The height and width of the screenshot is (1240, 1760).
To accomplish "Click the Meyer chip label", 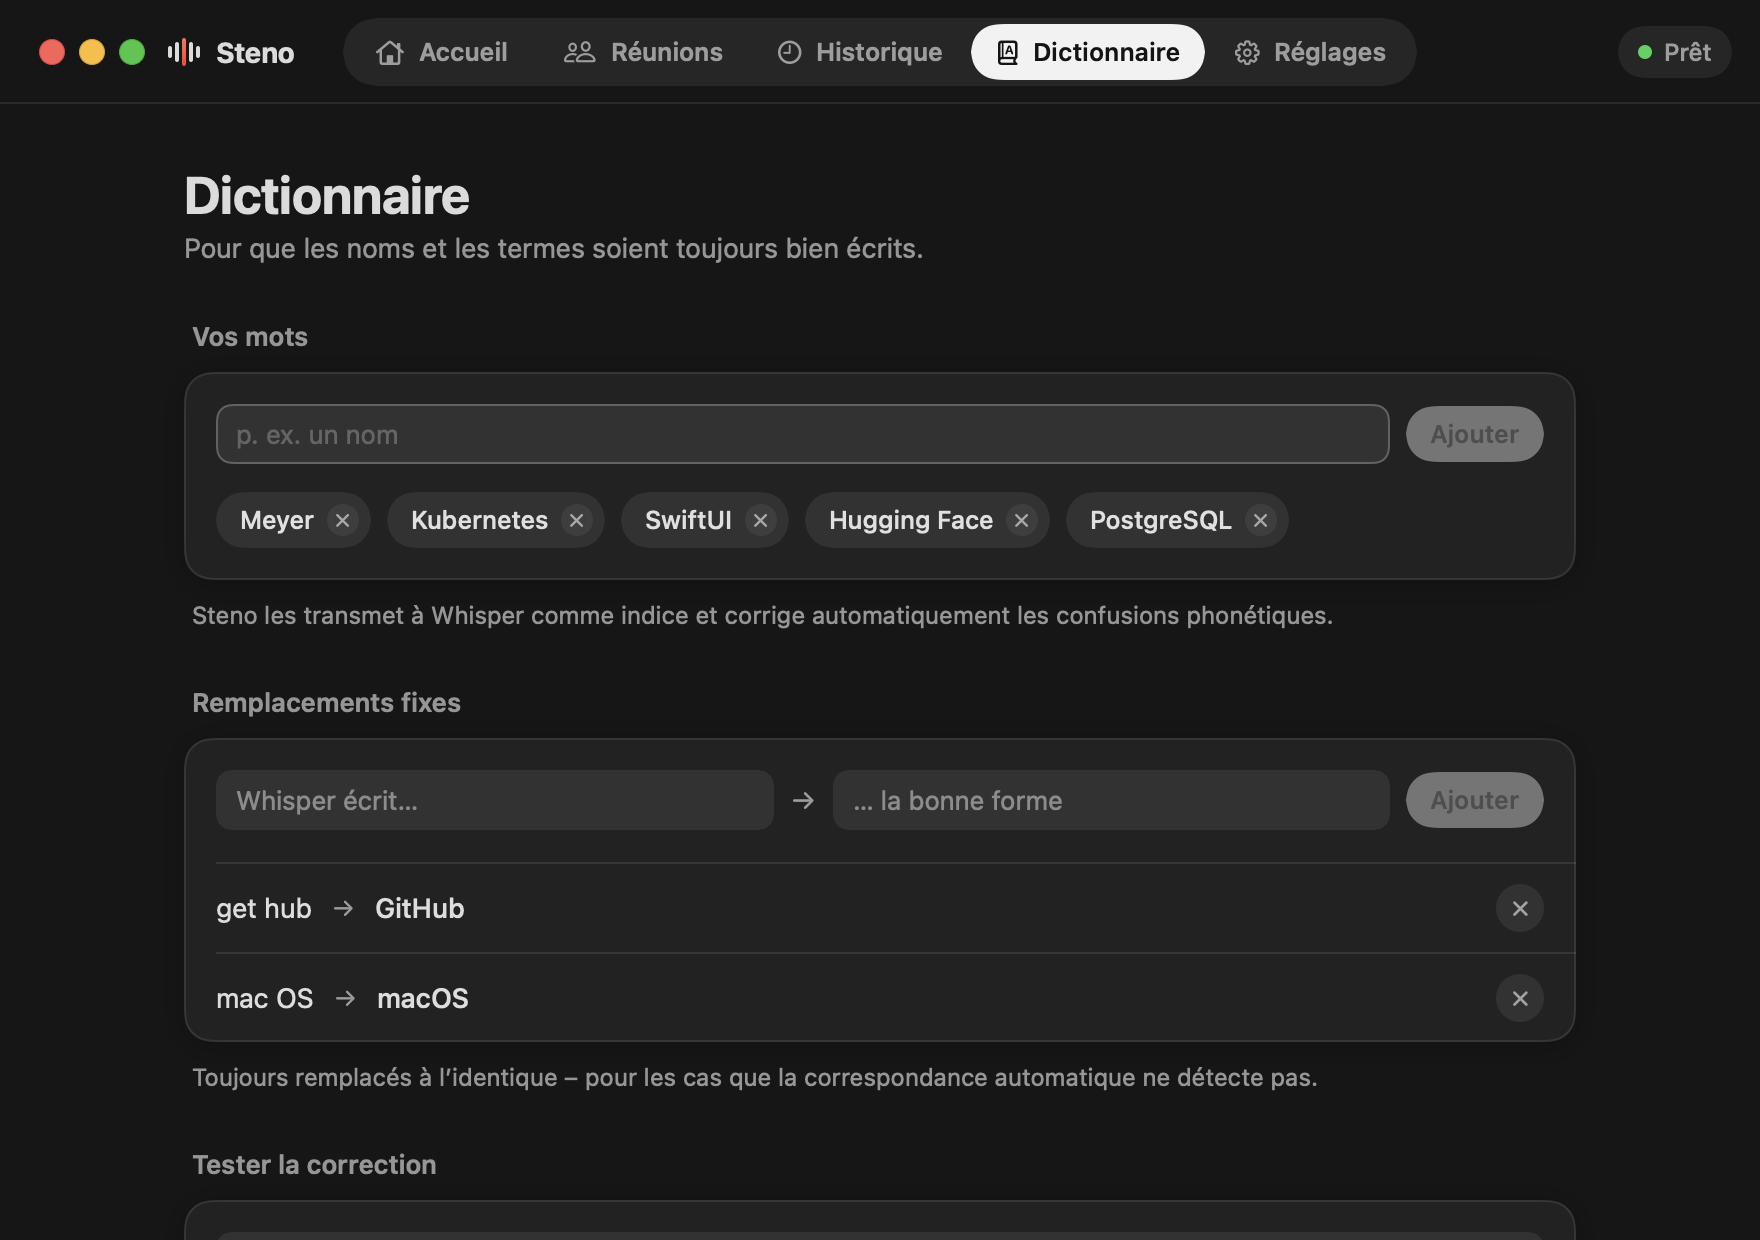I will pos(277,520).
